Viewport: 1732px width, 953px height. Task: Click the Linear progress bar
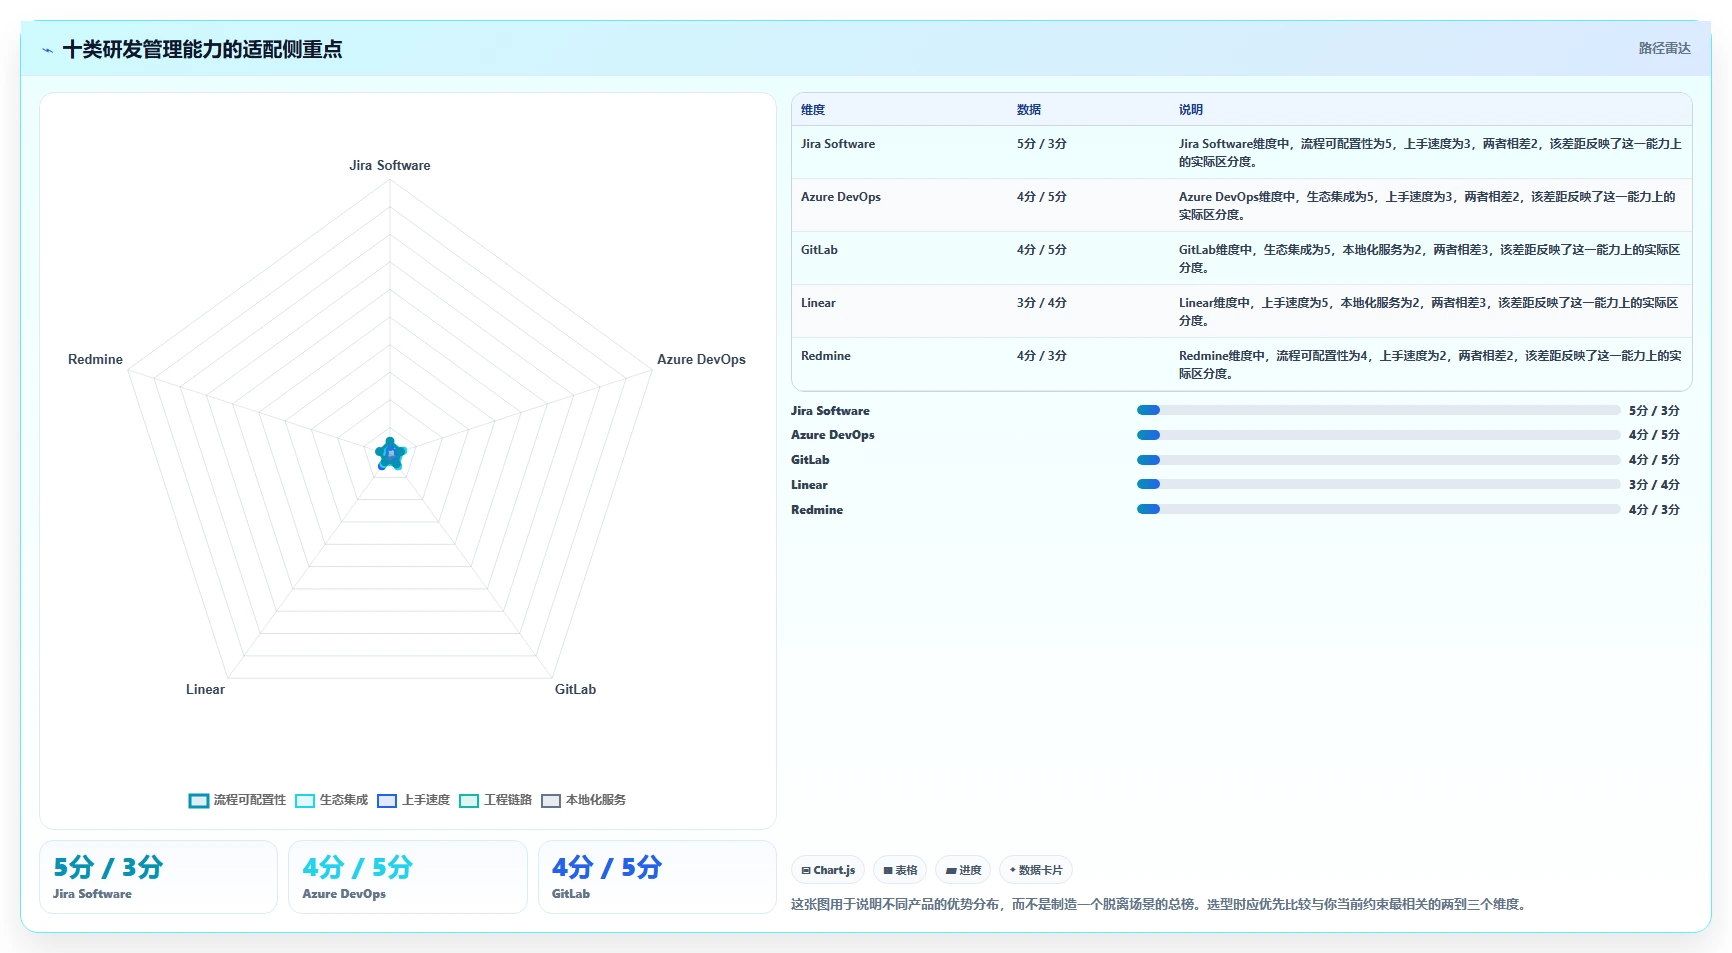[1378, 484]
